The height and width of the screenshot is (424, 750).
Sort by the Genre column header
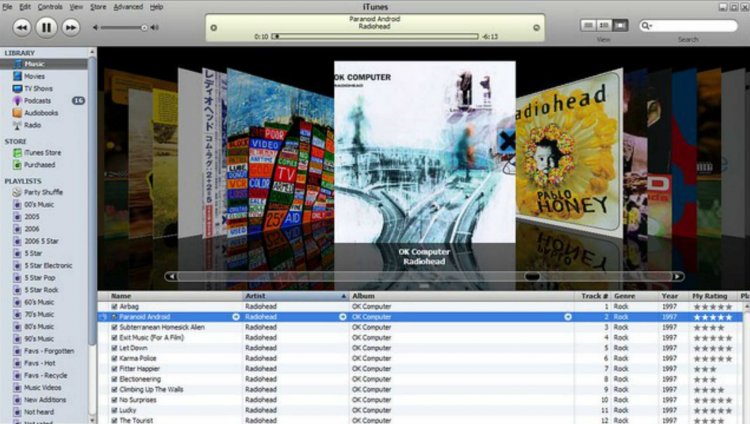coord(635,296)
